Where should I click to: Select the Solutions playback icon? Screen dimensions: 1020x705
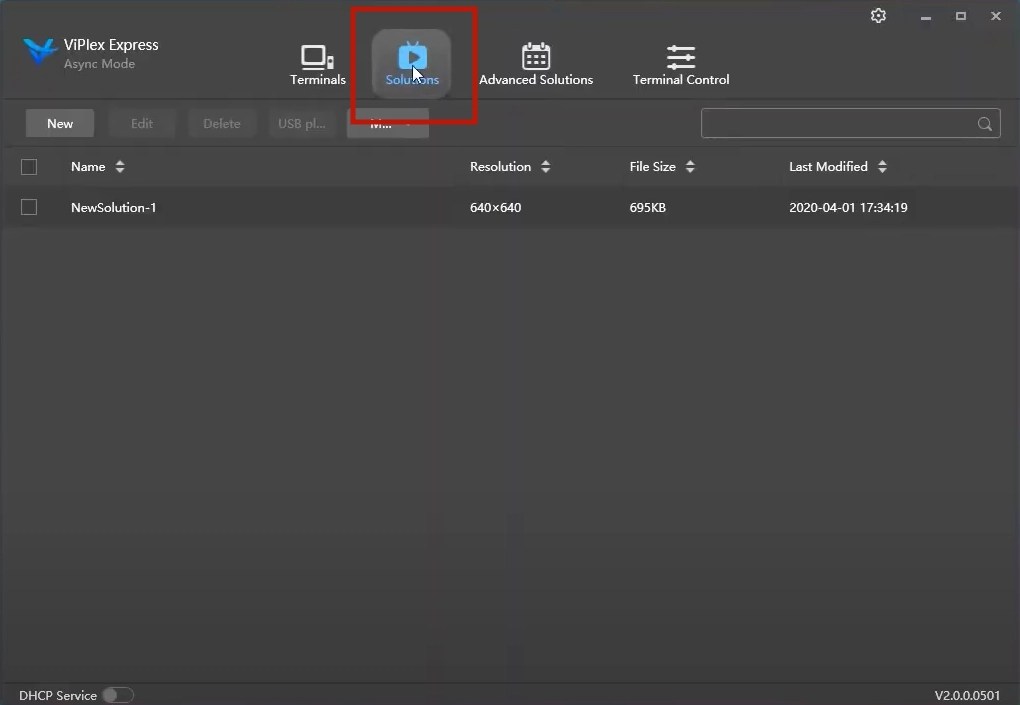click(412, 57)
